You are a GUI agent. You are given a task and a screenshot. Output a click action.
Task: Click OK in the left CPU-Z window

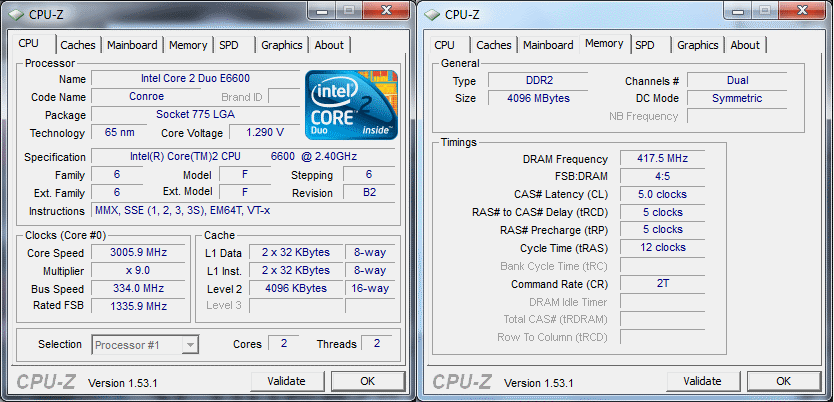tap(368, 381)
